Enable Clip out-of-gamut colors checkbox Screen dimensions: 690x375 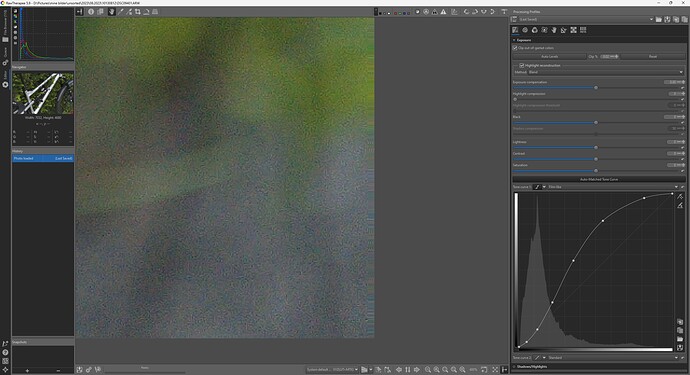coord(515,48)
